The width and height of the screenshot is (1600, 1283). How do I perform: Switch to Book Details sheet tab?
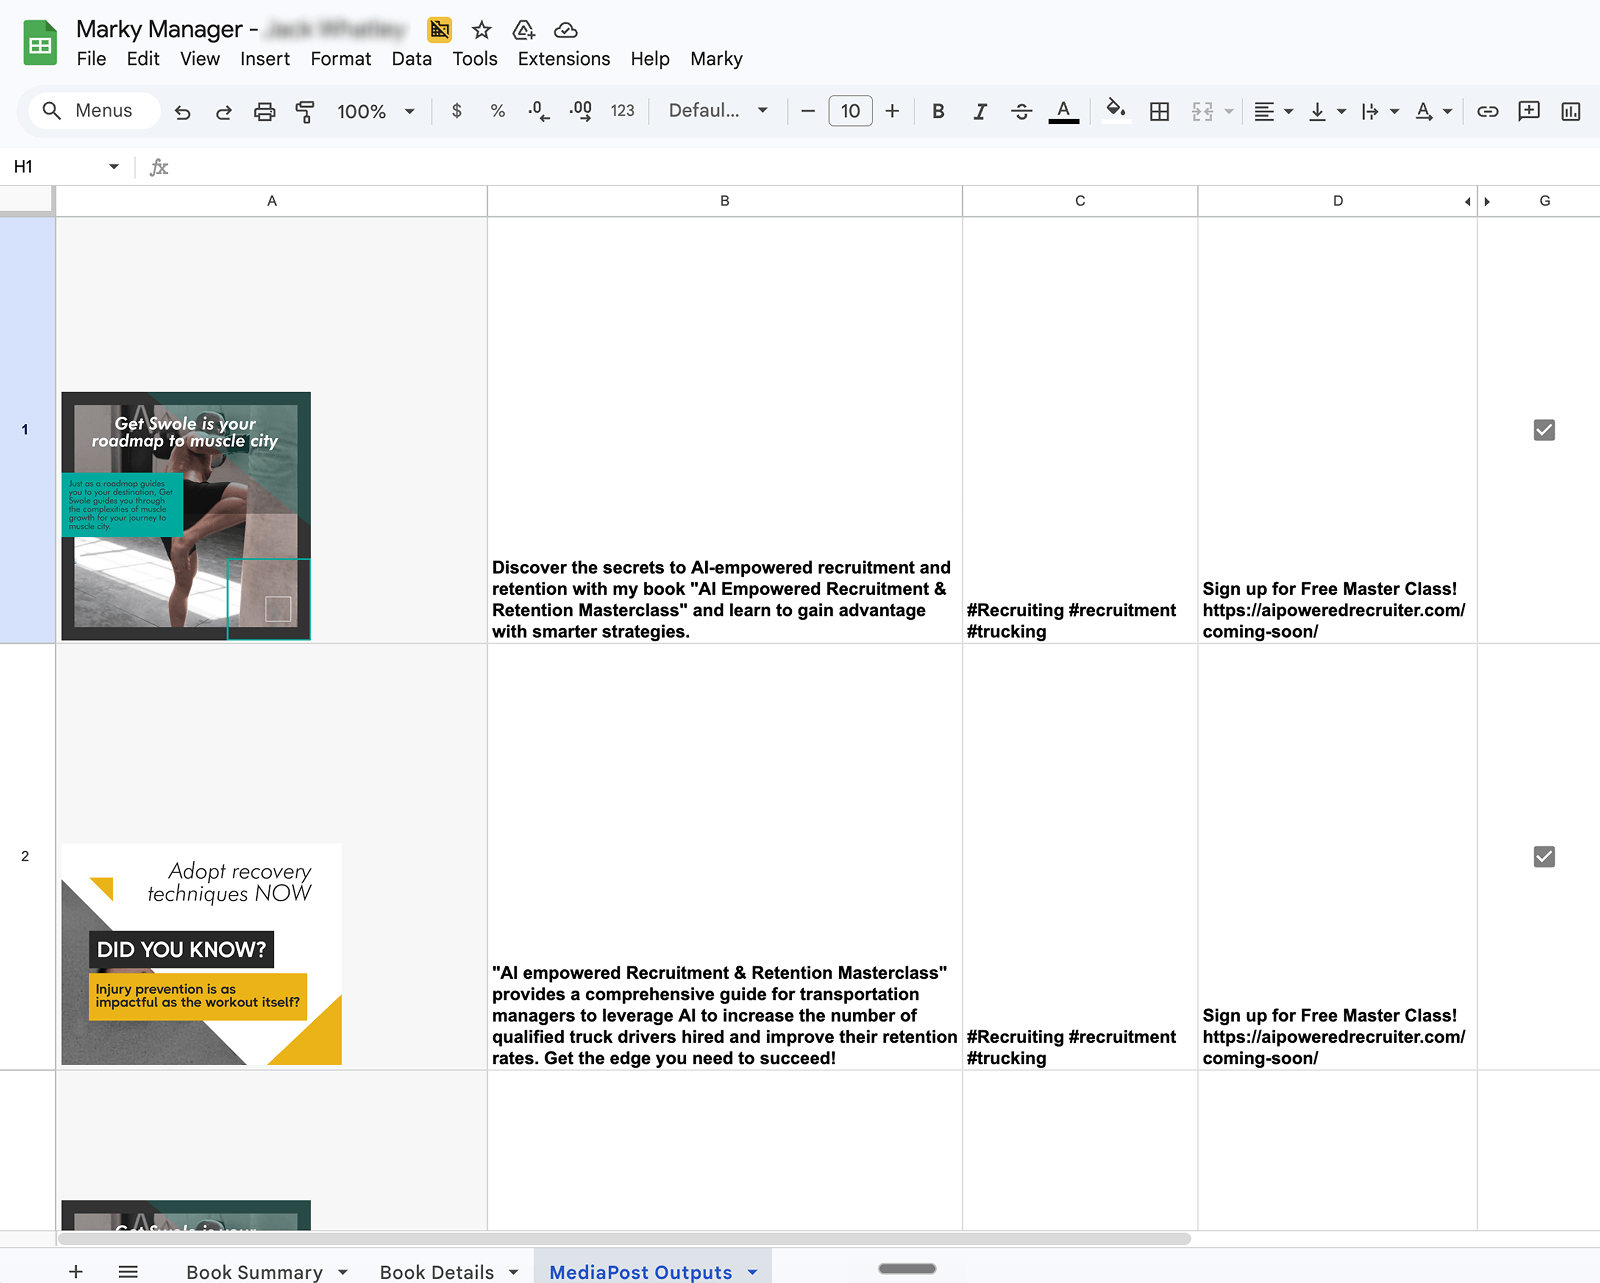point(437,1272)
